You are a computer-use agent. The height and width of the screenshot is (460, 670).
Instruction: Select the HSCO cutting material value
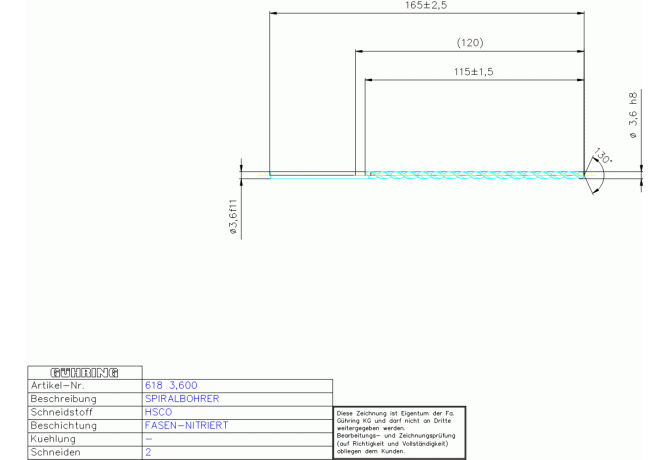click(x=158, y=412)
